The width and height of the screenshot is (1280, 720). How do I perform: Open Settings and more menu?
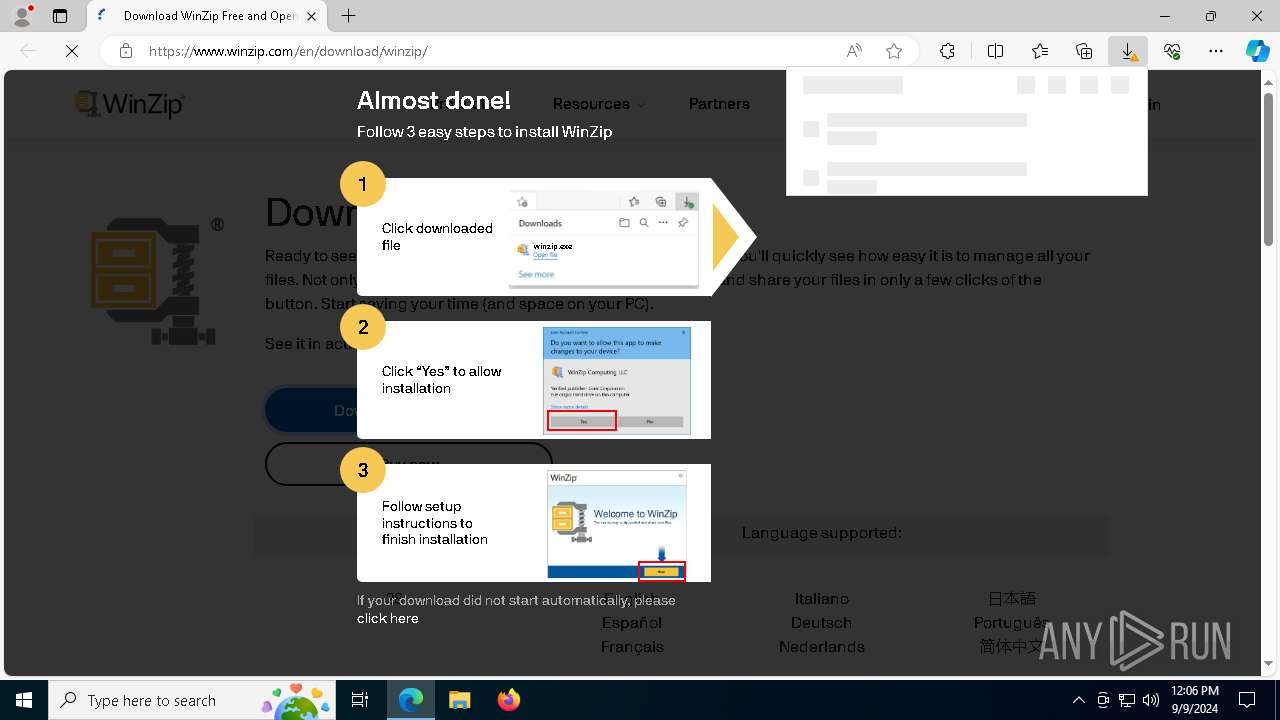coord(1216,51)
